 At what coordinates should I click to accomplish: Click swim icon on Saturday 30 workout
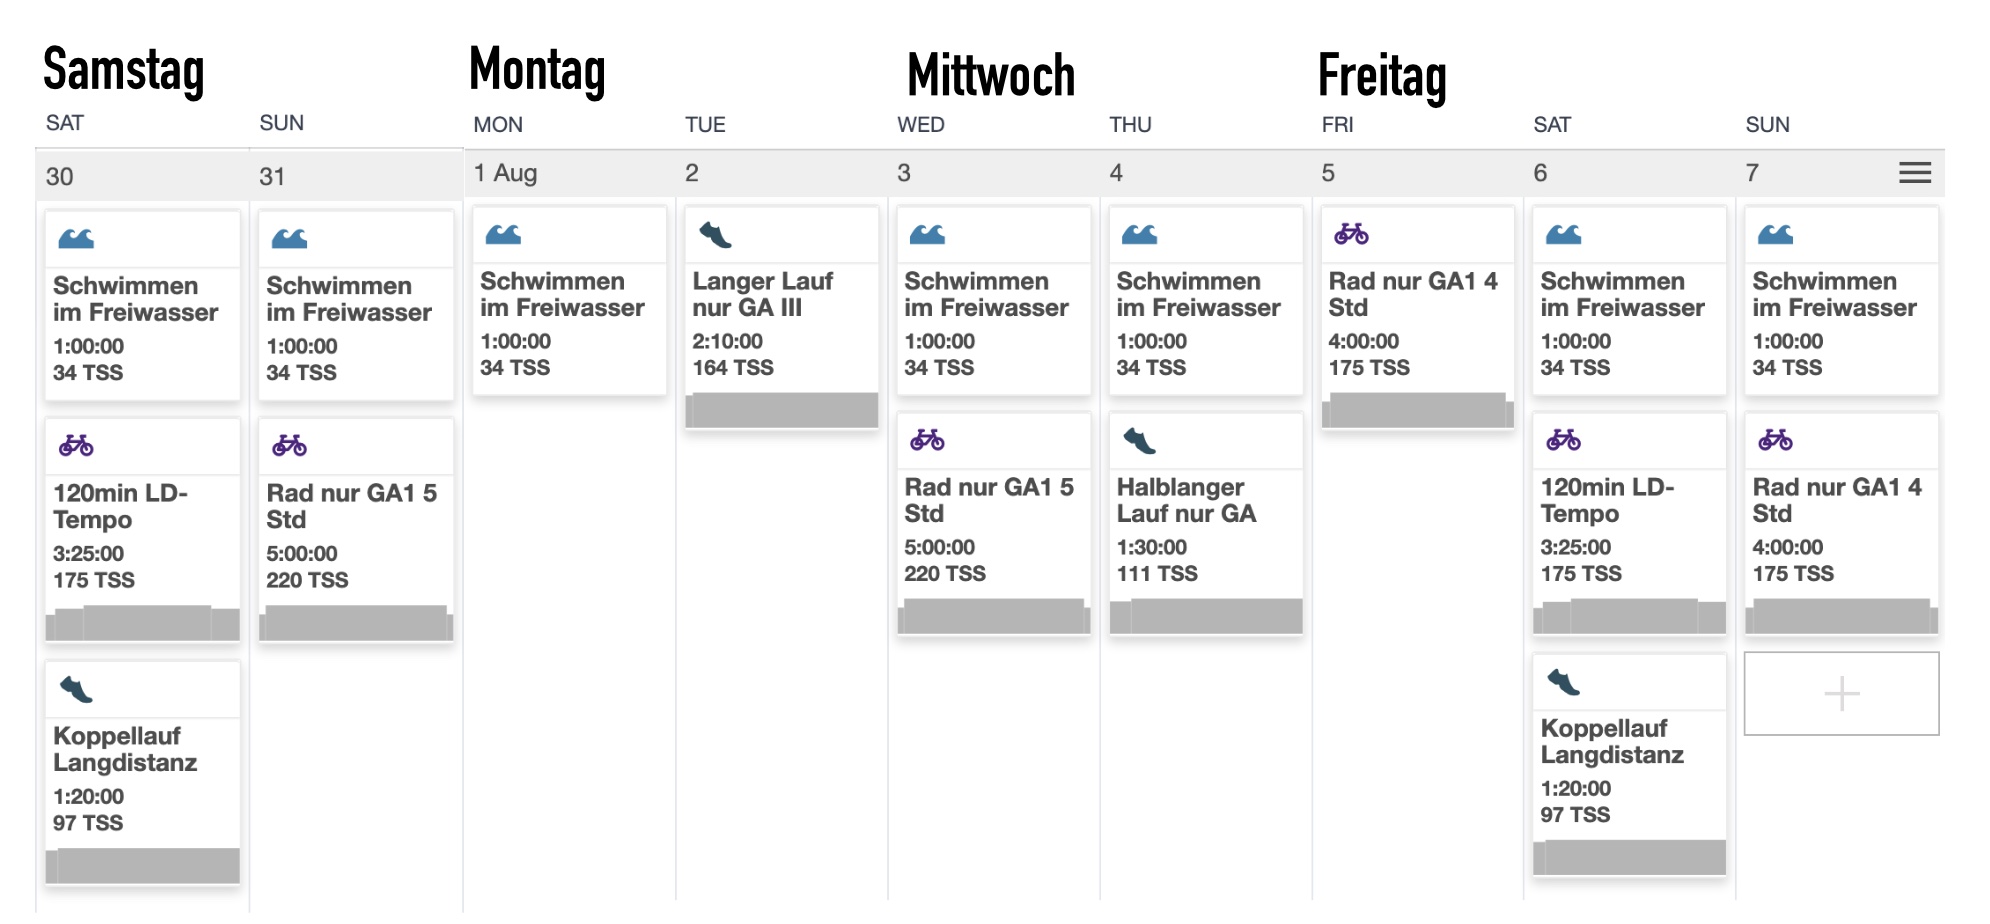76,239
